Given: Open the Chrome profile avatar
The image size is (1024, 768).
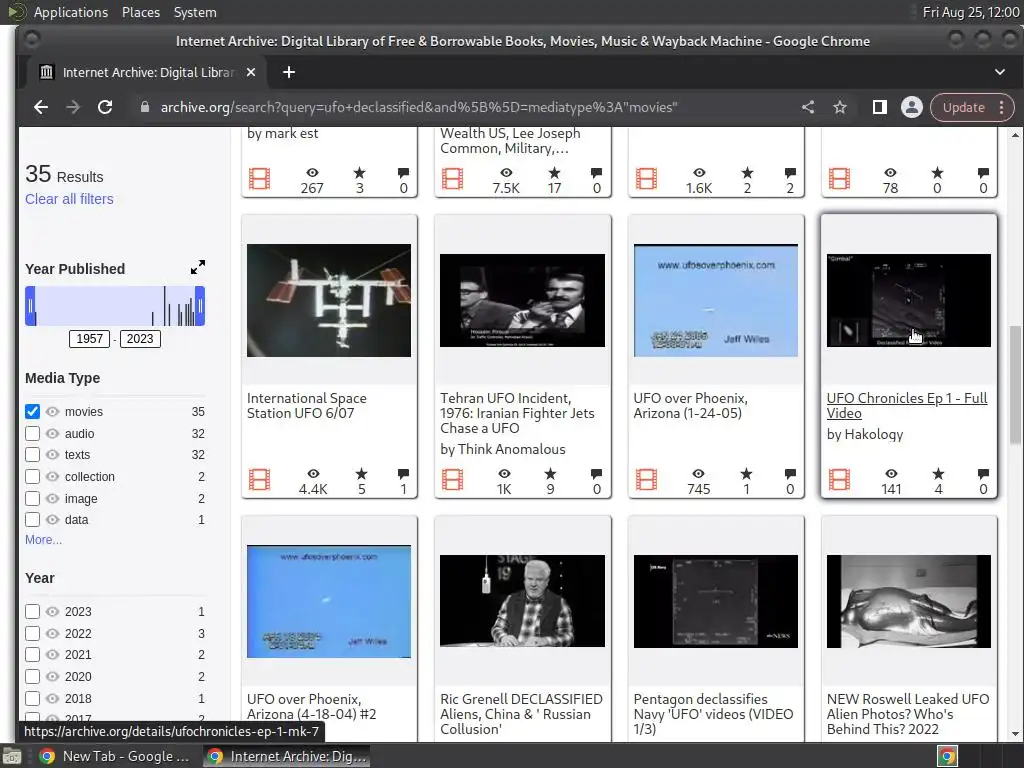Looking at the screenshot, I should coord(912,107).
